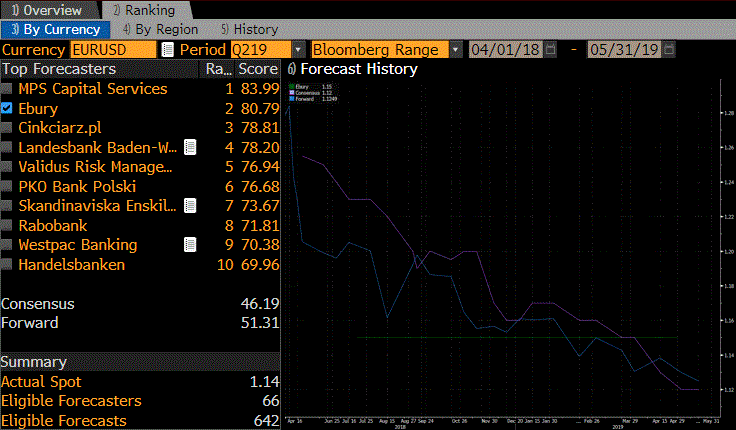This screenshot has width=736, height=430.
Task: Click the score 80.79 in the Ebury row
Action: coord(260,108)
